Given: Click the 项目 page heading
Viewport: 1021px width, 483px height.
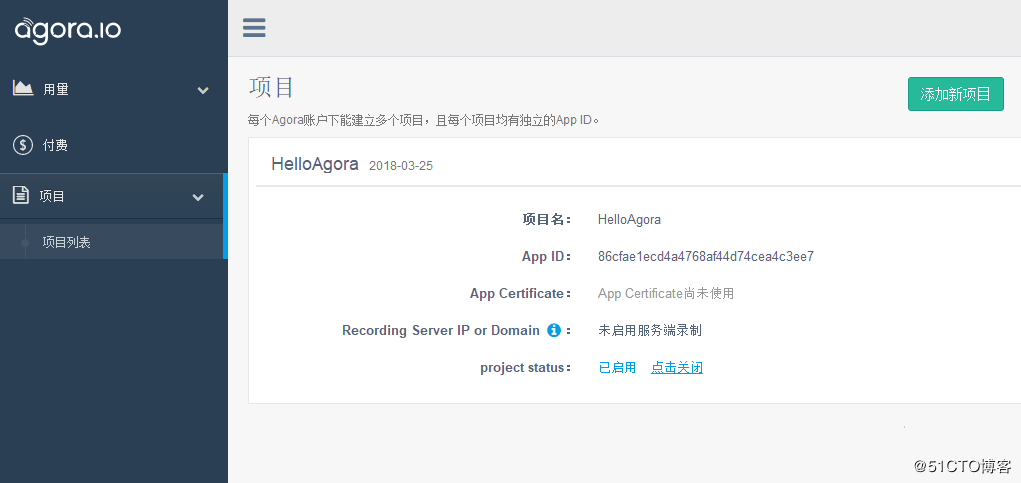Looking at the screenshot, I should [272, 87].
